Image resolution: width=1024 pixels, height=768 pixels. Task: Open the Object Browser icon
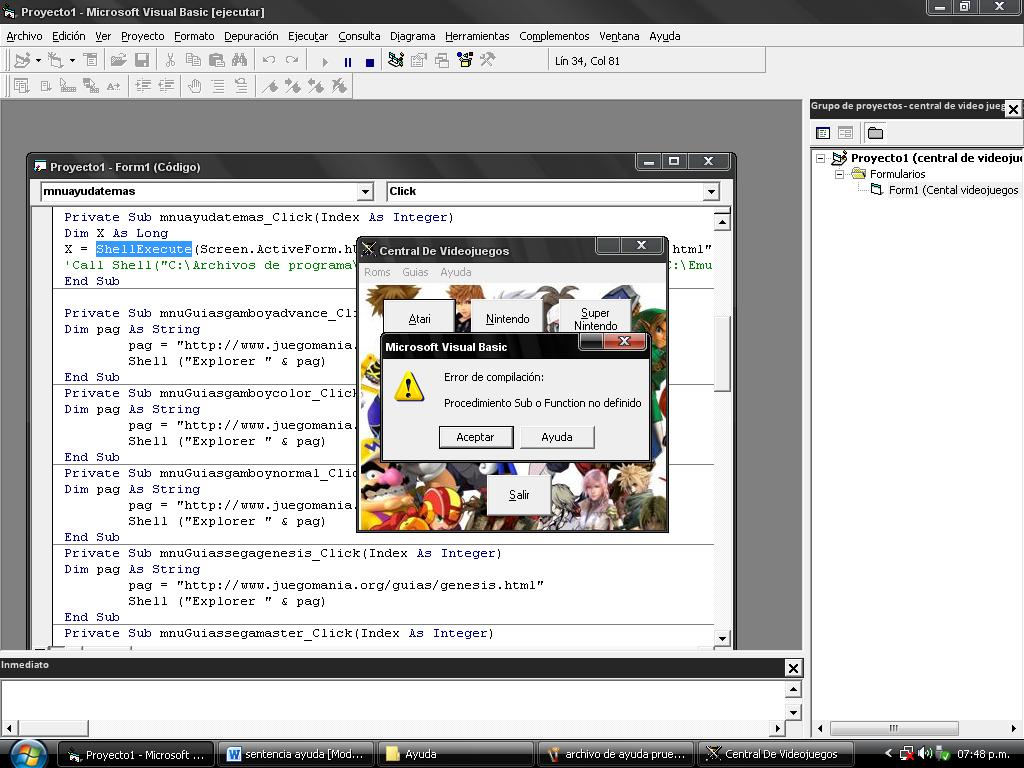click(x=465, y=61)
